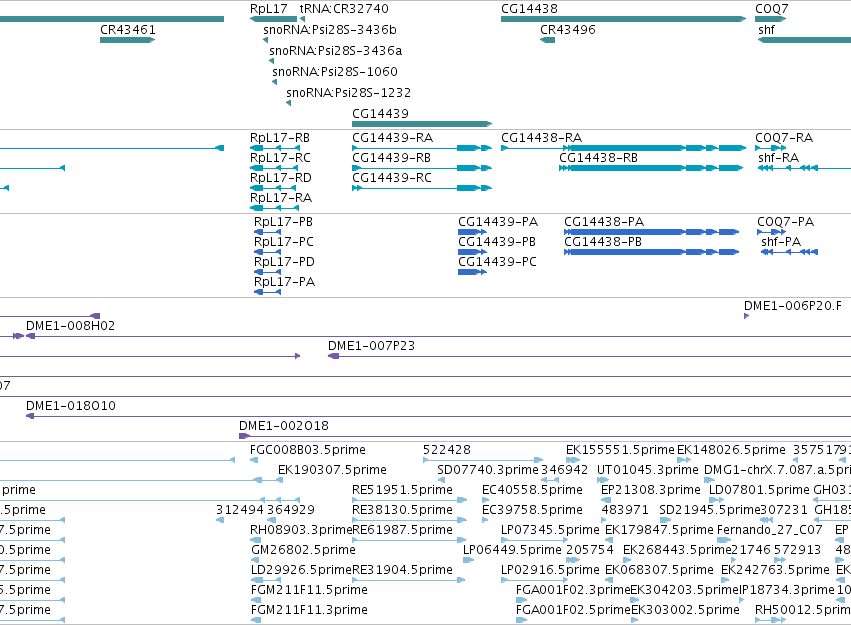Screen dimensions: 851x625
Task: Click EST label EK155551.5prime
Action: [x=620, y=450]
